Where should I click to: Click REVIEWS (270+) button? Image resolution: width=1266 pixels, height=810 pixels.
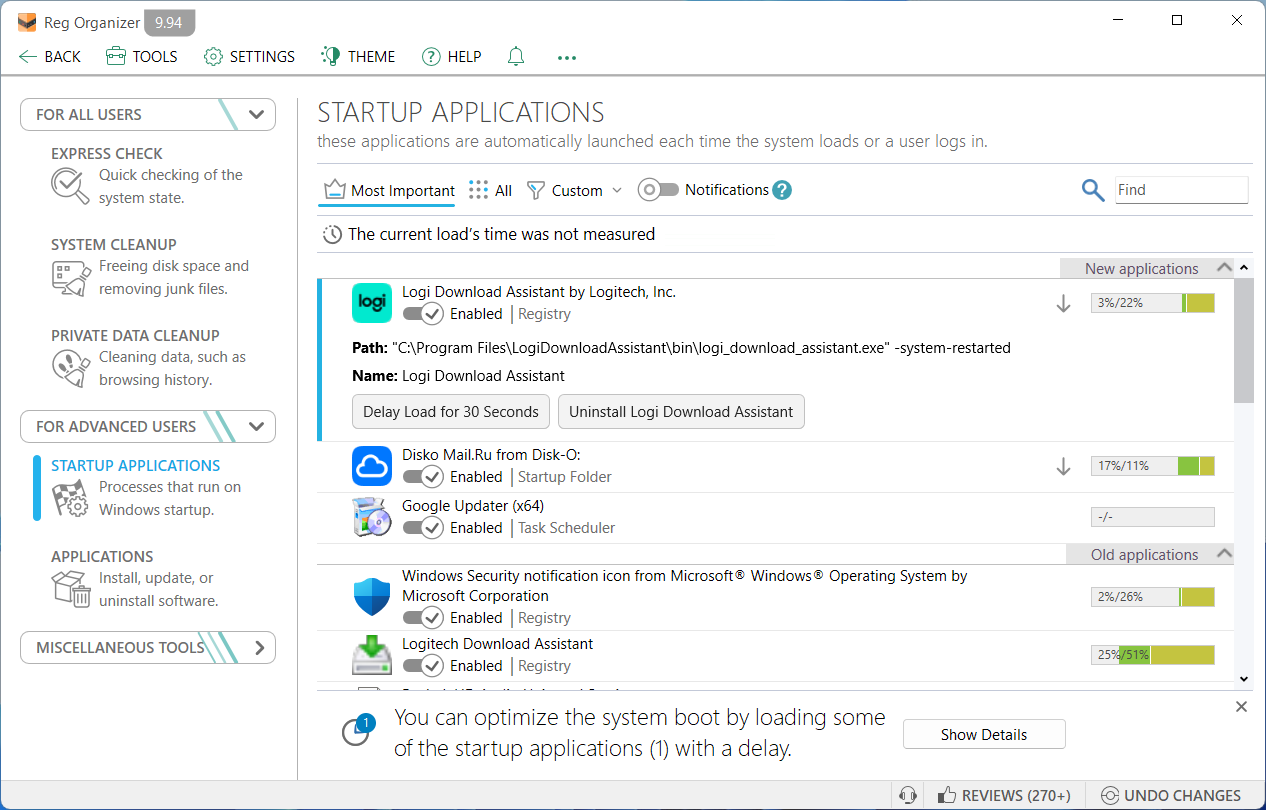(1004, 796)
